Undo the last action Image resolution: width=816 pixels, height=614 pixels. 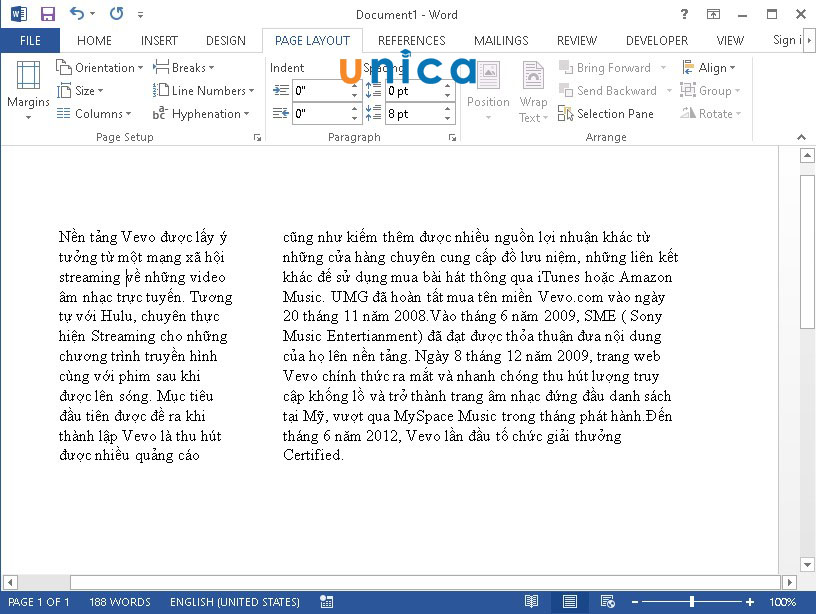77,14
